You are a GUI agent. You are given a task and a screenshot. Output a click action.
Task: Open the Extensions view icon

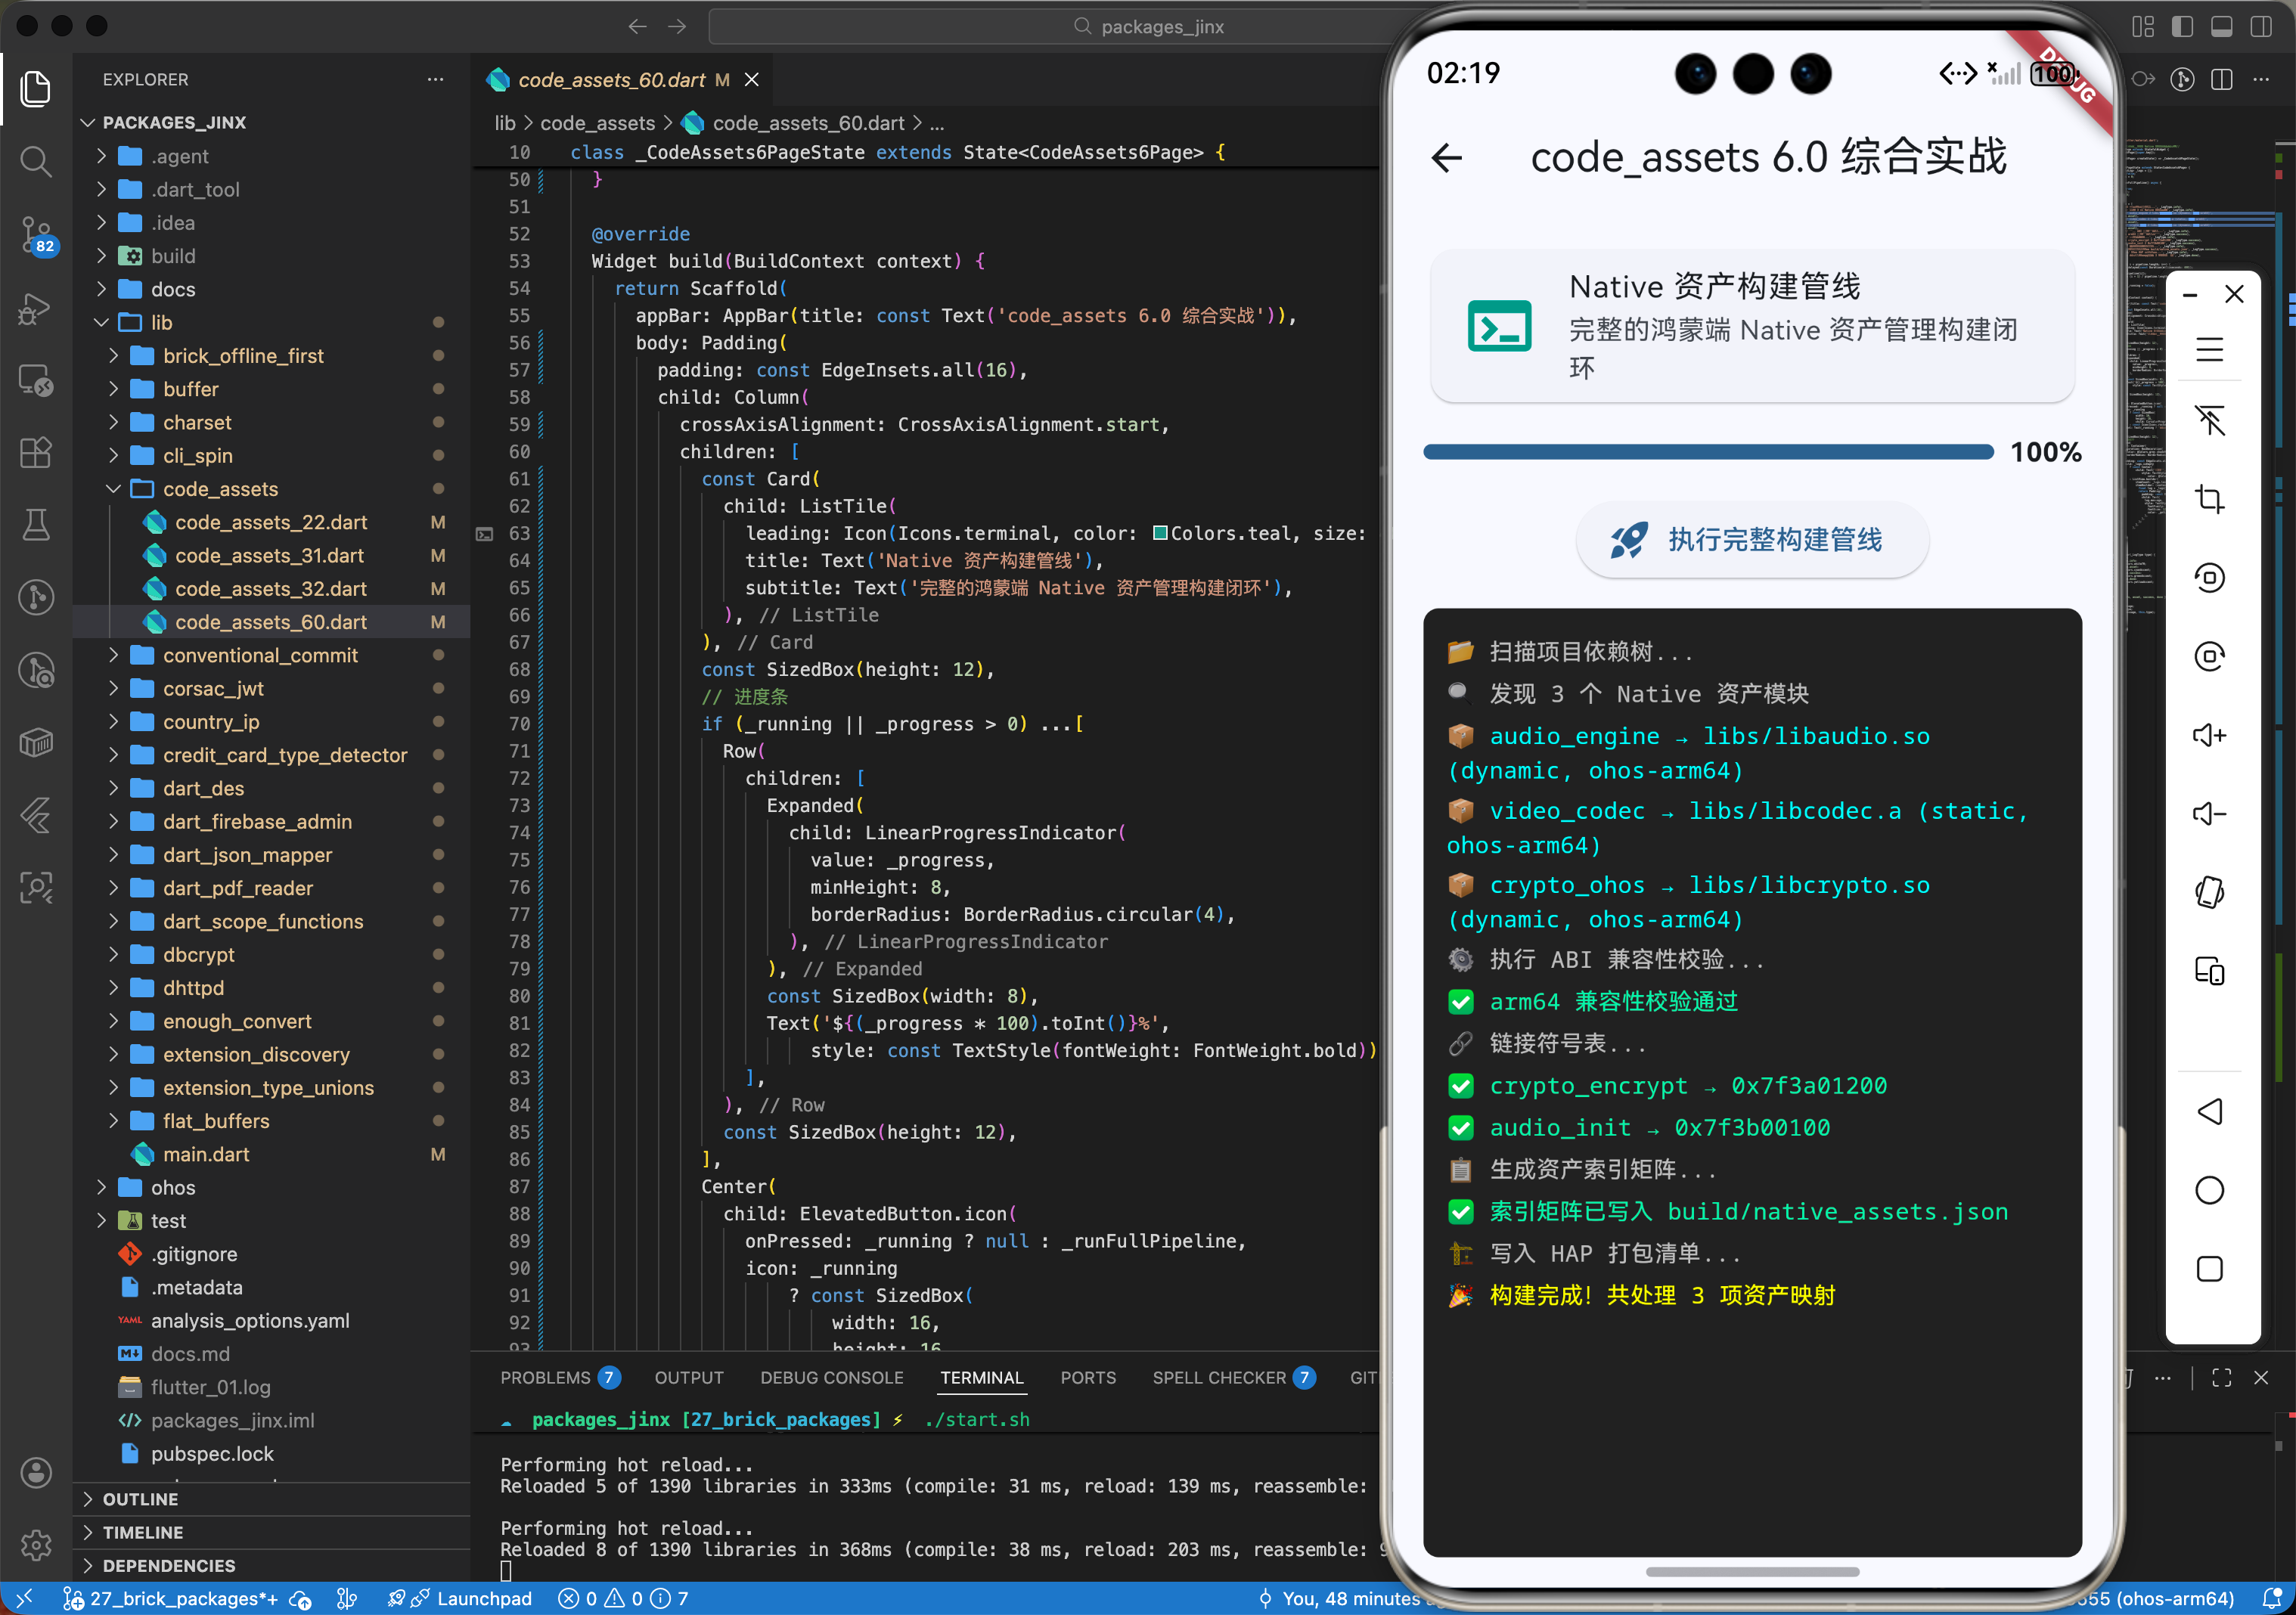click(x=36, y=452)
